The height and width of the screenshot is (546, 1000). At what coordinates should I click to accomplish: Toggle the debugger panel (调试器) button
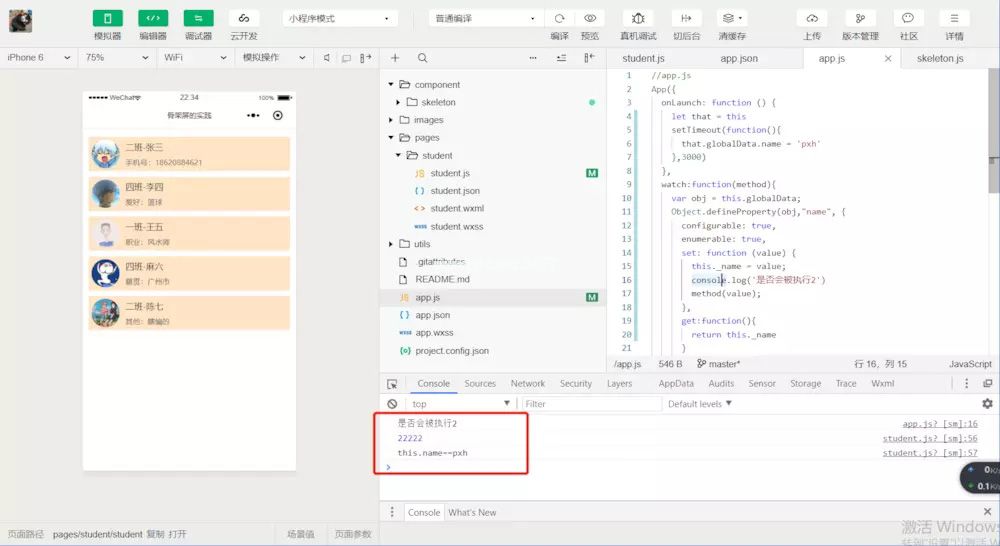pyautogui.click(x=198, y=19)
